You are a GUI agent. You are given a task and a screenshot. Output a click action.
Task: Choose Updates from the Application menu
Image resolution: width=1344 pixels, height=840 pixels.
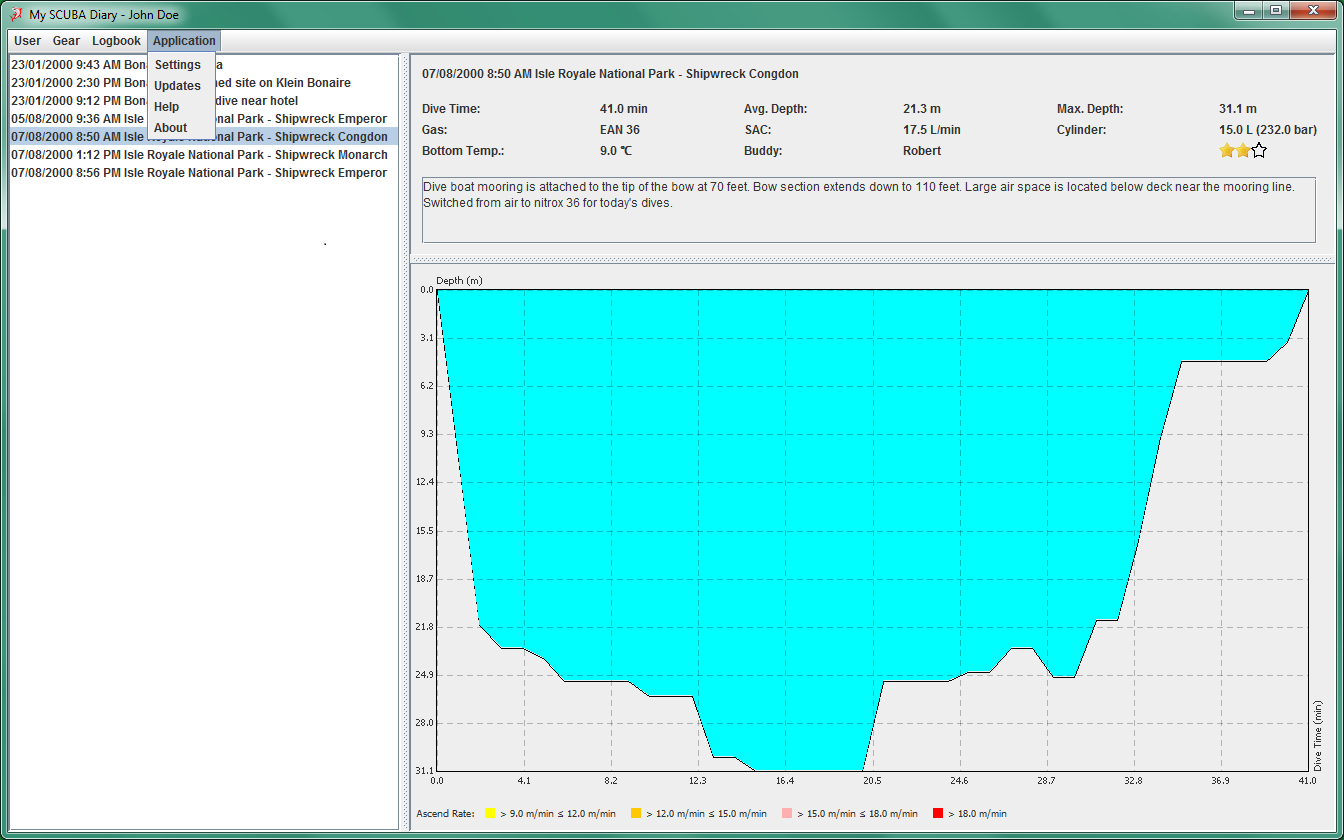coord(178,86)
